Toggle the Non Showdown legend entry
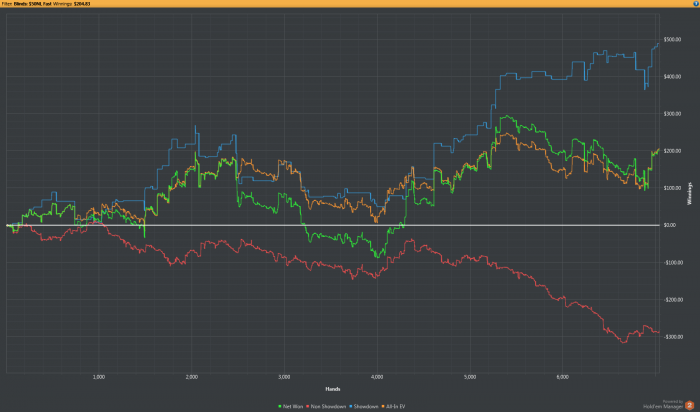The width and height of the screenshot is (700, 412). (326, 407)
